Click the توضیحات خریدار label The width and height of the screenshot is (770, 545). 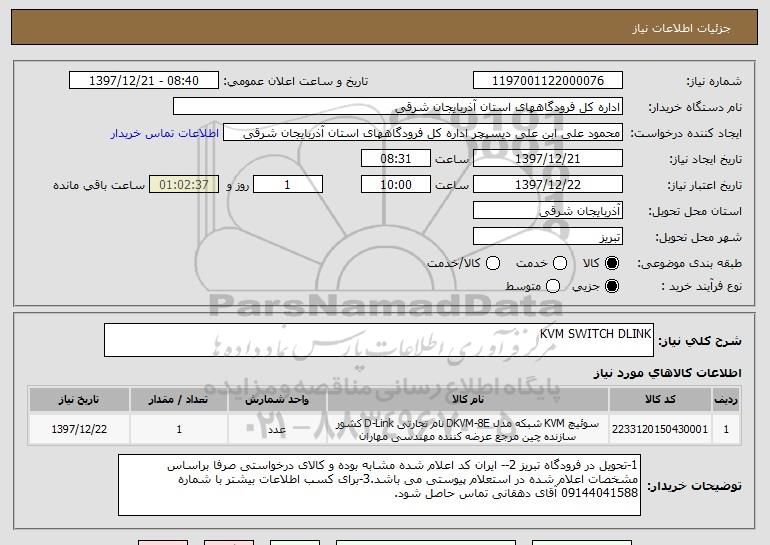click(694, 486)
